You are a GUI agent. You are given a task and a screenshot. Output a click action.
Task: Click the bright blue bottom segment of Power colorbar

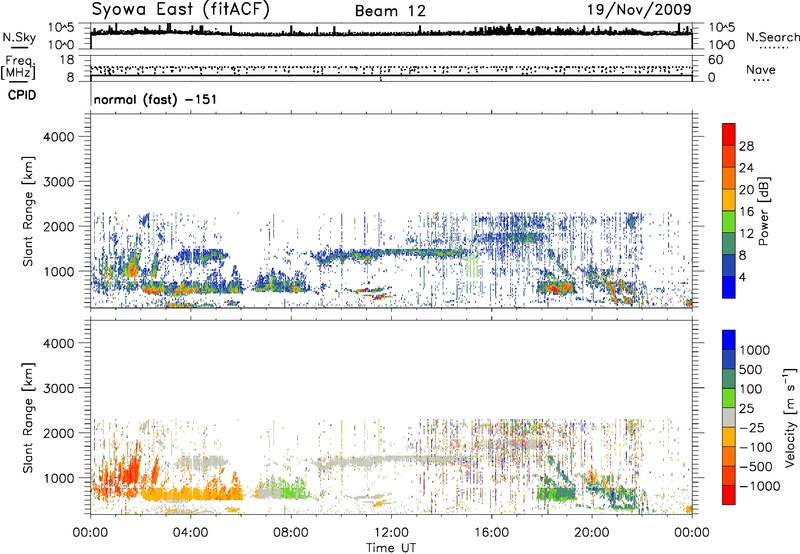click(x=729, y=287)
